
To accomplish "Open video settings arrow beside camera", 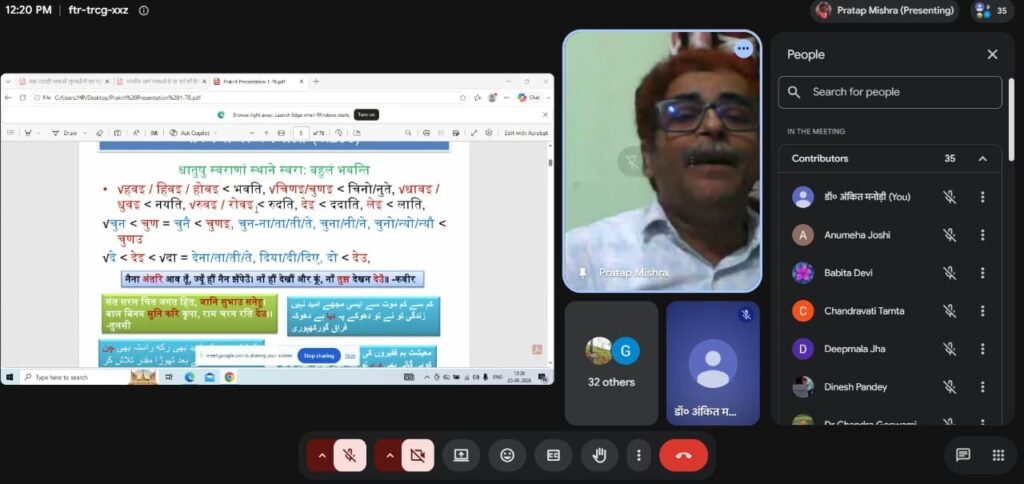I will tap(389, 455).
